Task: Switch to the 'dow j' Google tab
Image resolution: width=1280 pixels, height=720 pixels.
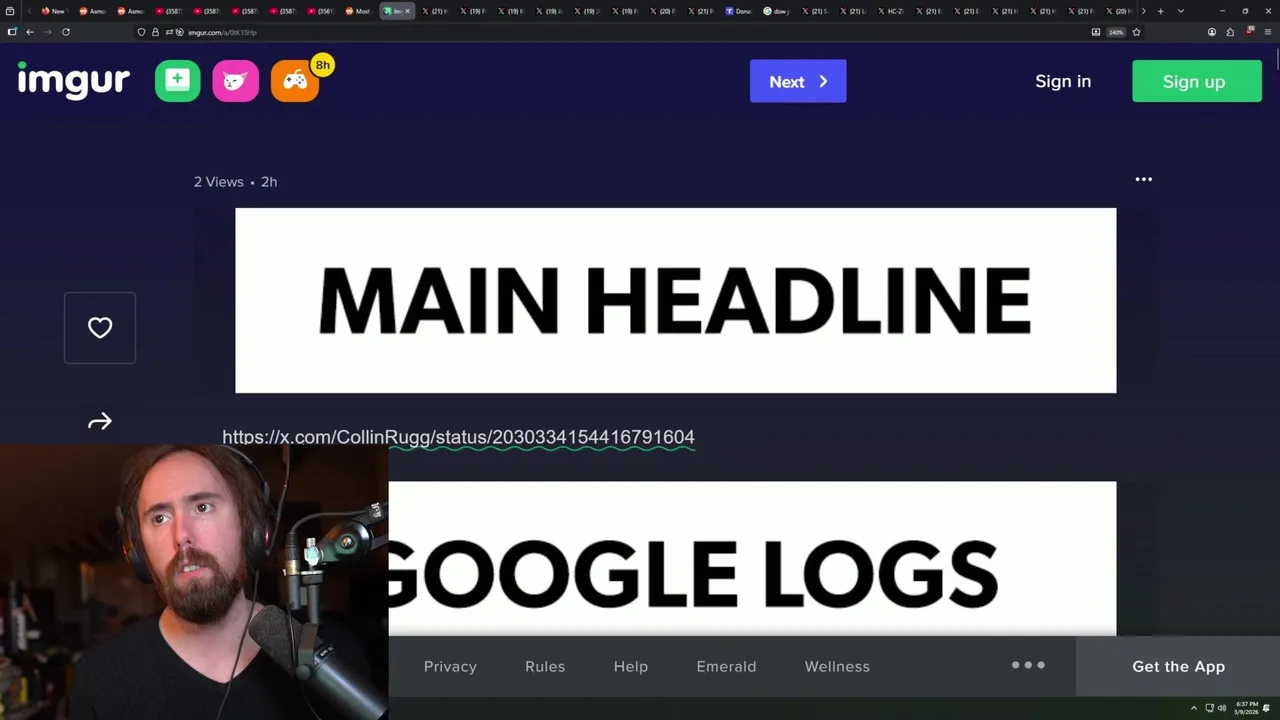Action: click(x=776, y=11)
